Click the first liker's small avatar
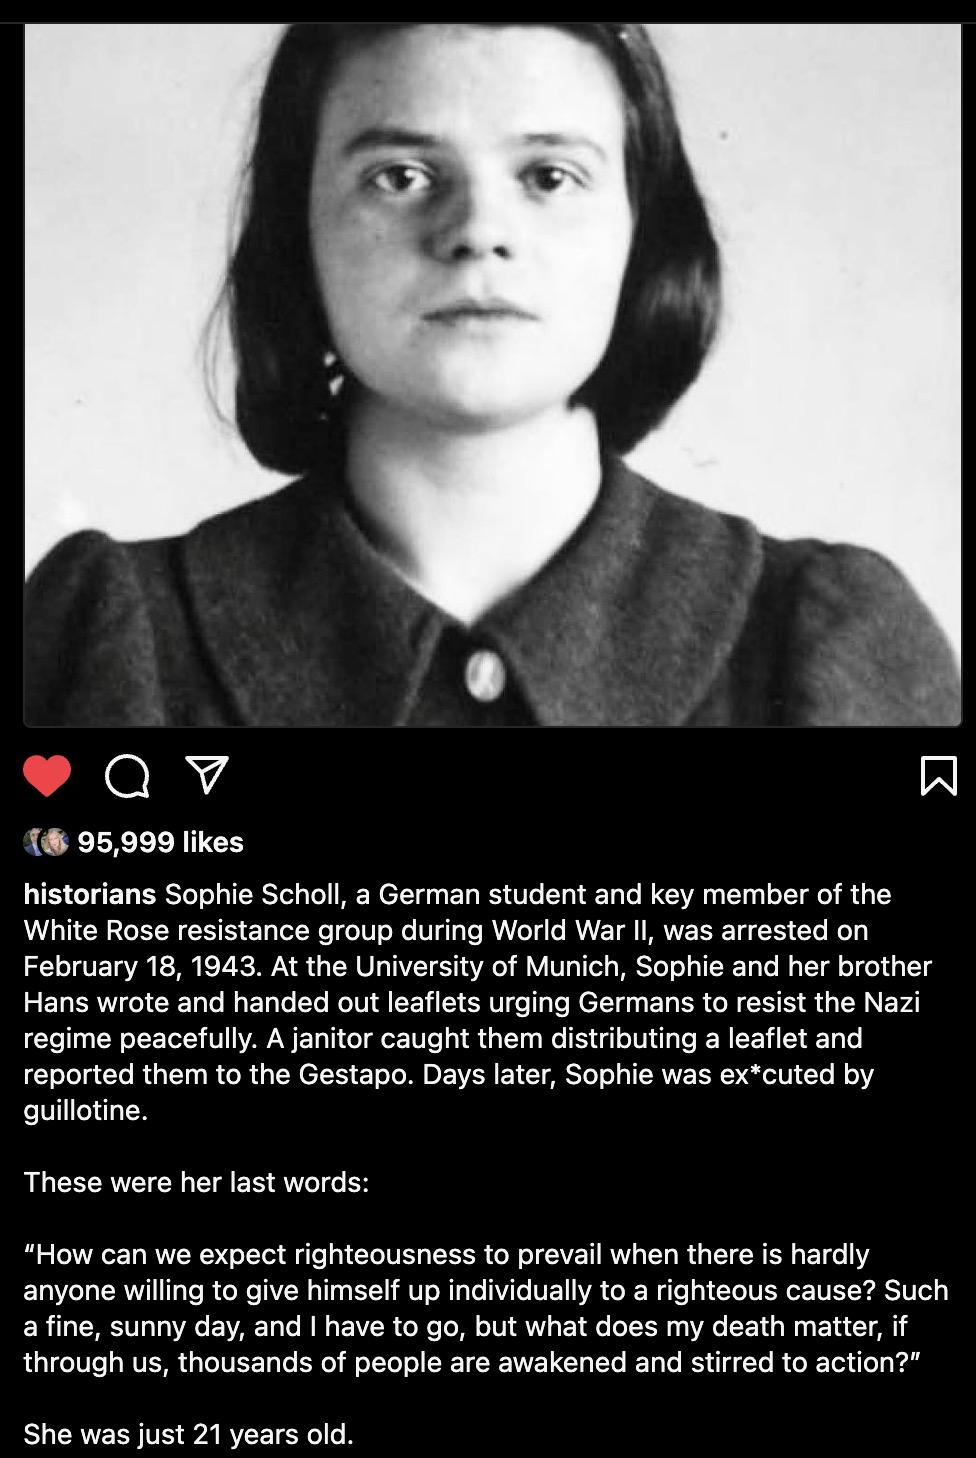This screenshot has height=1458, width=976. [x=35, y=842]
